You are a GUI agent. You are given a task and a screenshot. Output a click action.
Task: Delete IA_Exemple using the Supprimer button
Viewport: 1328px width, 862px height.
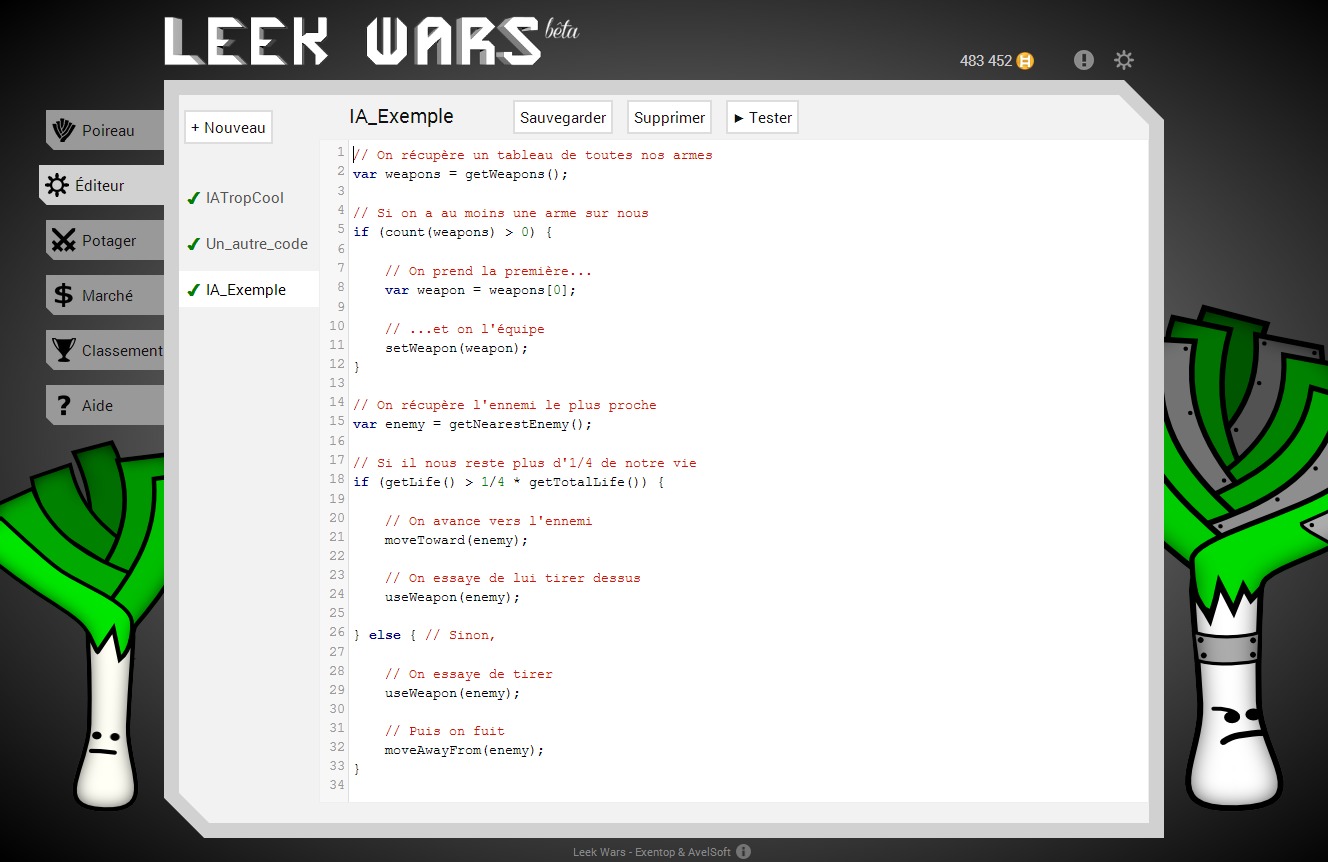[668, 117]
